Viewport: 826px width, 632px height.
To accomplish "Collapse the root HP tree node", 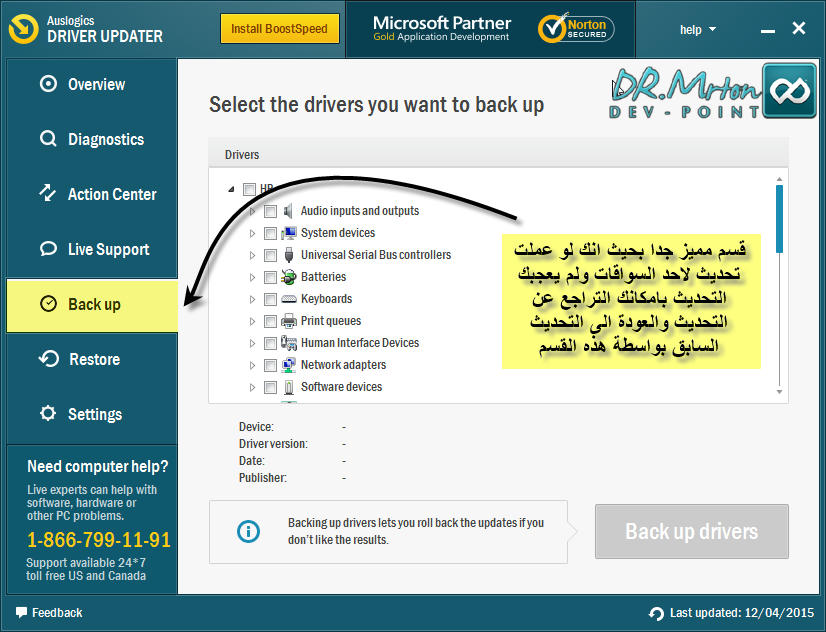I will click(x=231, y=189).
